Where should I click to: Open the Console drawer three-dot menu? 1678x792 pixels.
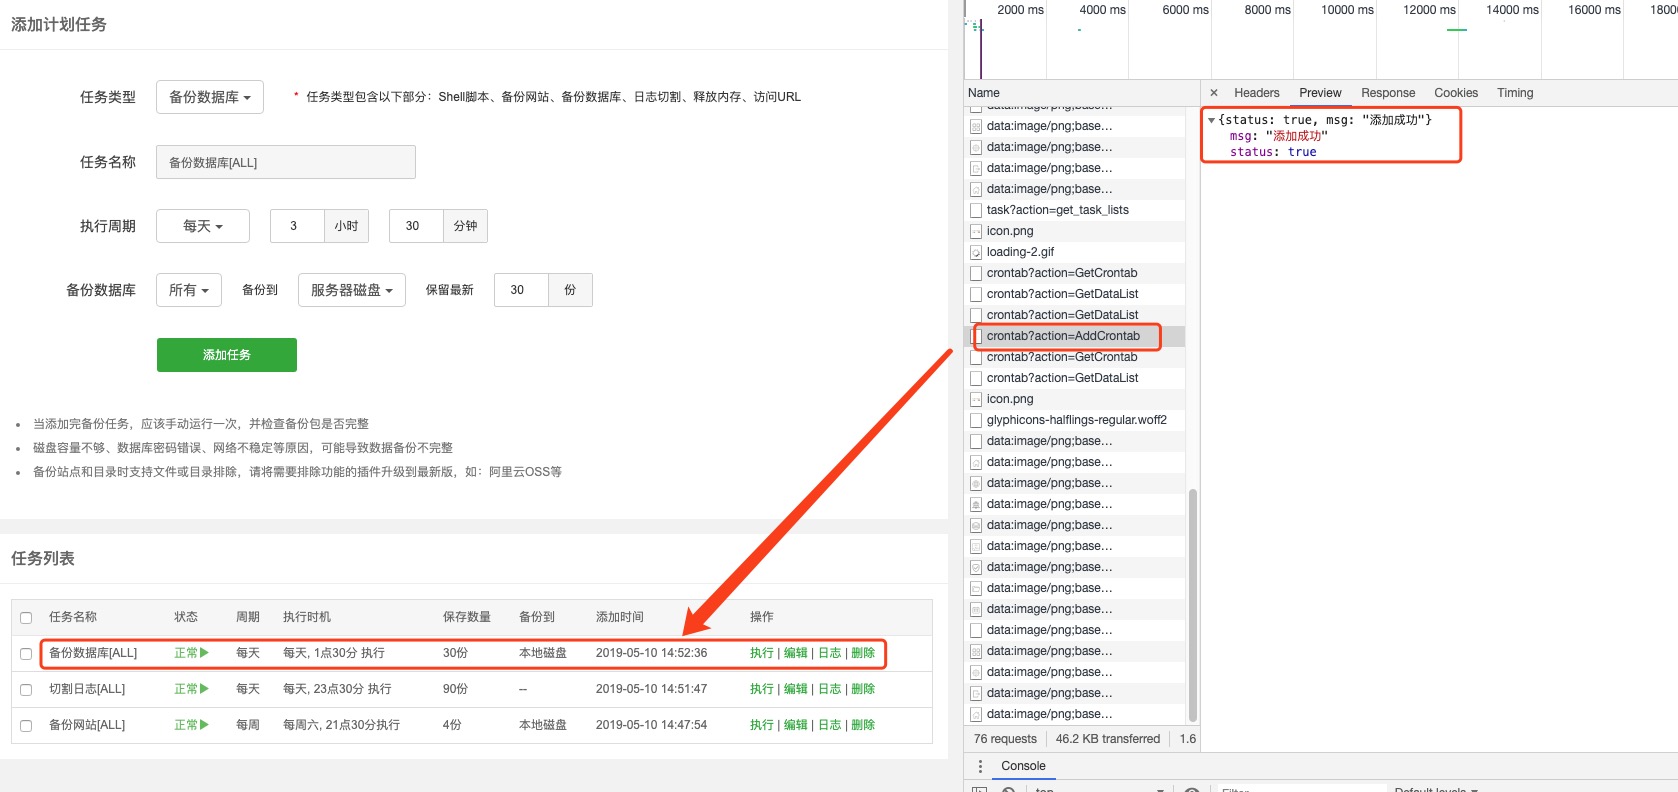click(979, 766)
